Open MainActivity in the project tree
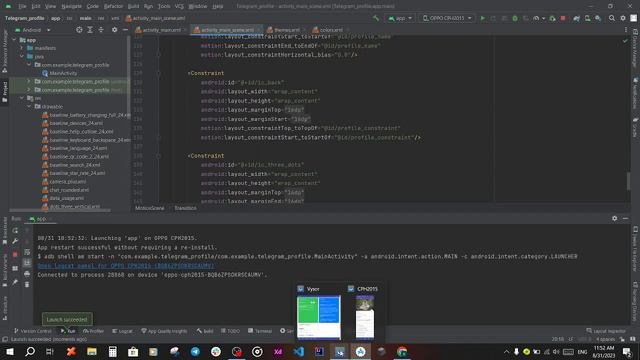The width and height of the screenshot is (640, 360). [60, 73]
